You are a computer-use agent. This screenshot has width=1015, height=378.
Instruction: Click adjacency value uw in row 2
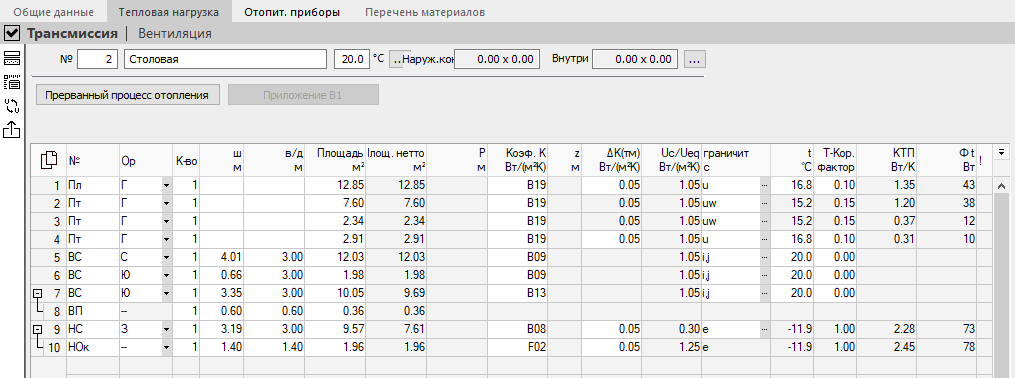[x=730, y=204]
